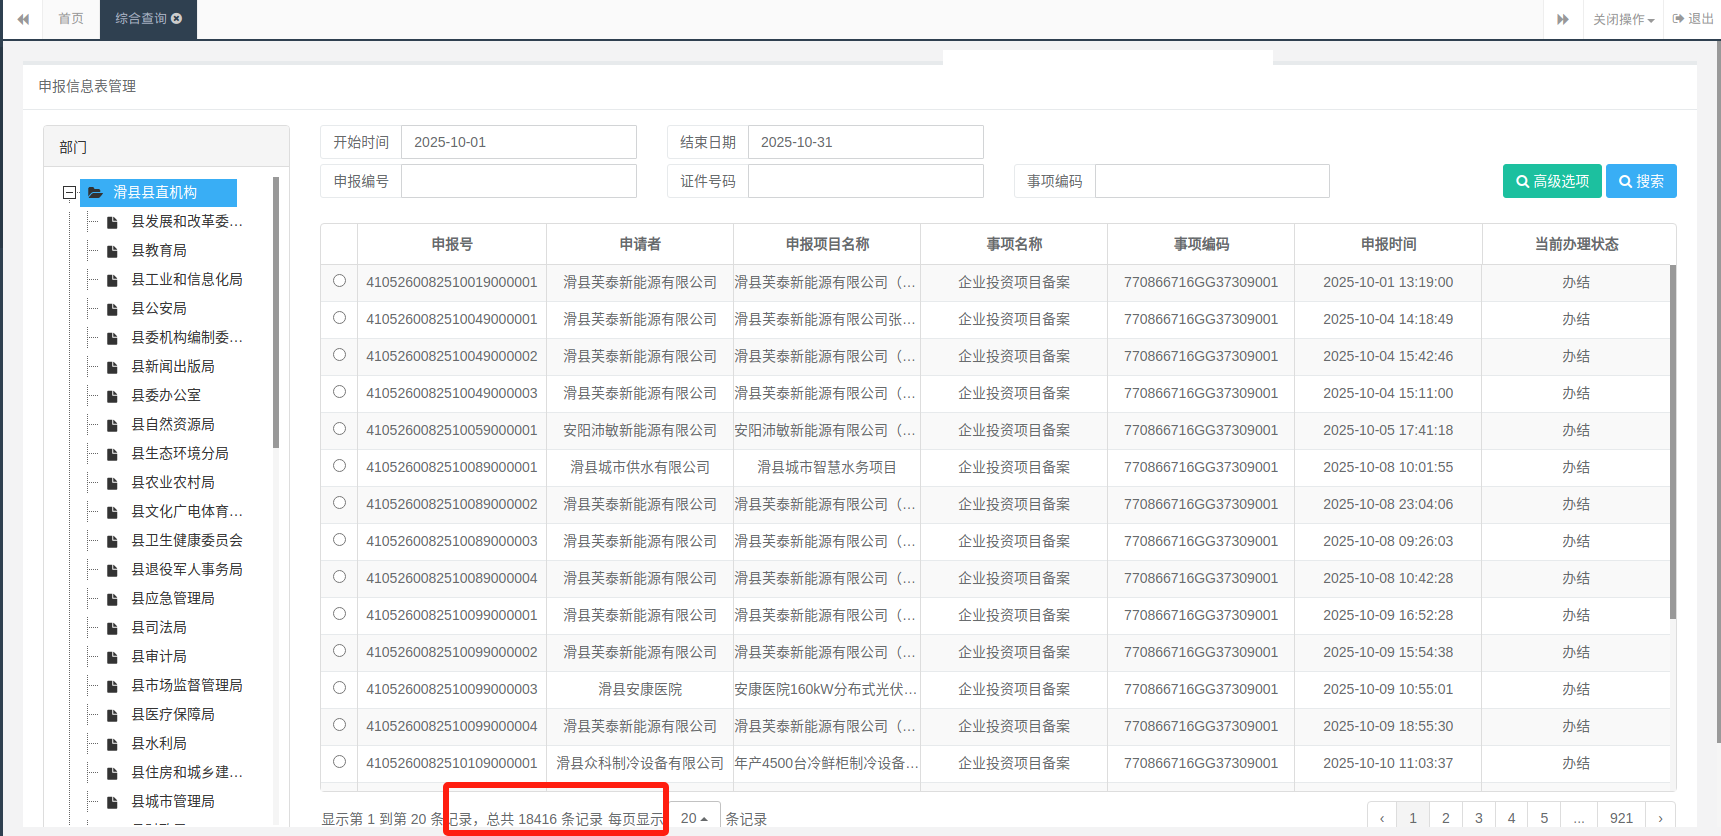Screen dimensions: 1721x836
Task: Go to page 921 in pagination
Action: [x=1621, y=818]
